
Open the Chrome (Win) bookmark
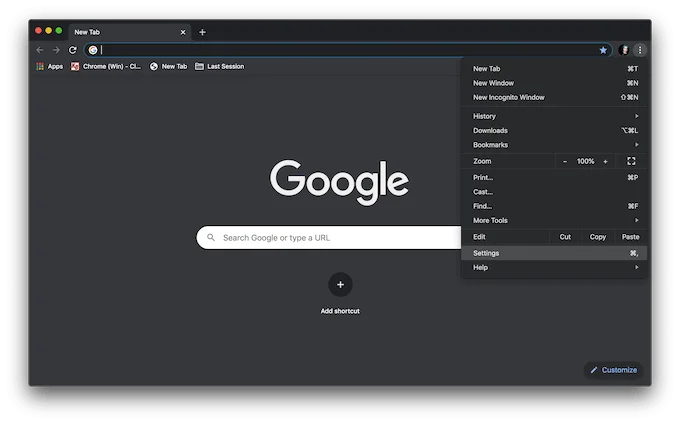coord(106,66)
